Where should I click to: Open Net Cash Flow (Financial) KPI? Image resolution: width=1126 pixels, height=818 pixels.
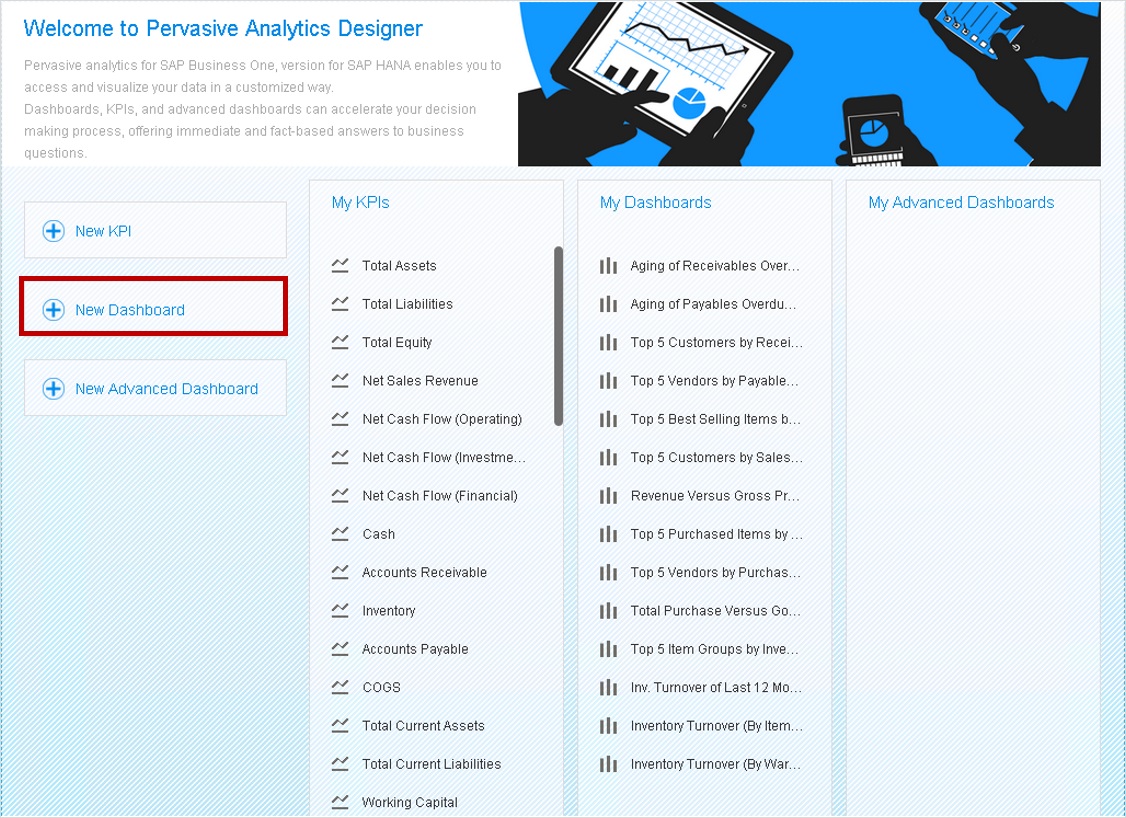coord(439,496)
